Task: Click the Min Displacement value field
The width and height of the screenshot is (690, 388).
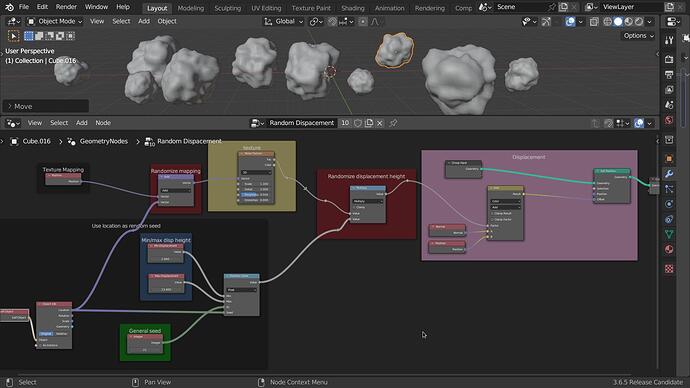Action: point(165,259)
